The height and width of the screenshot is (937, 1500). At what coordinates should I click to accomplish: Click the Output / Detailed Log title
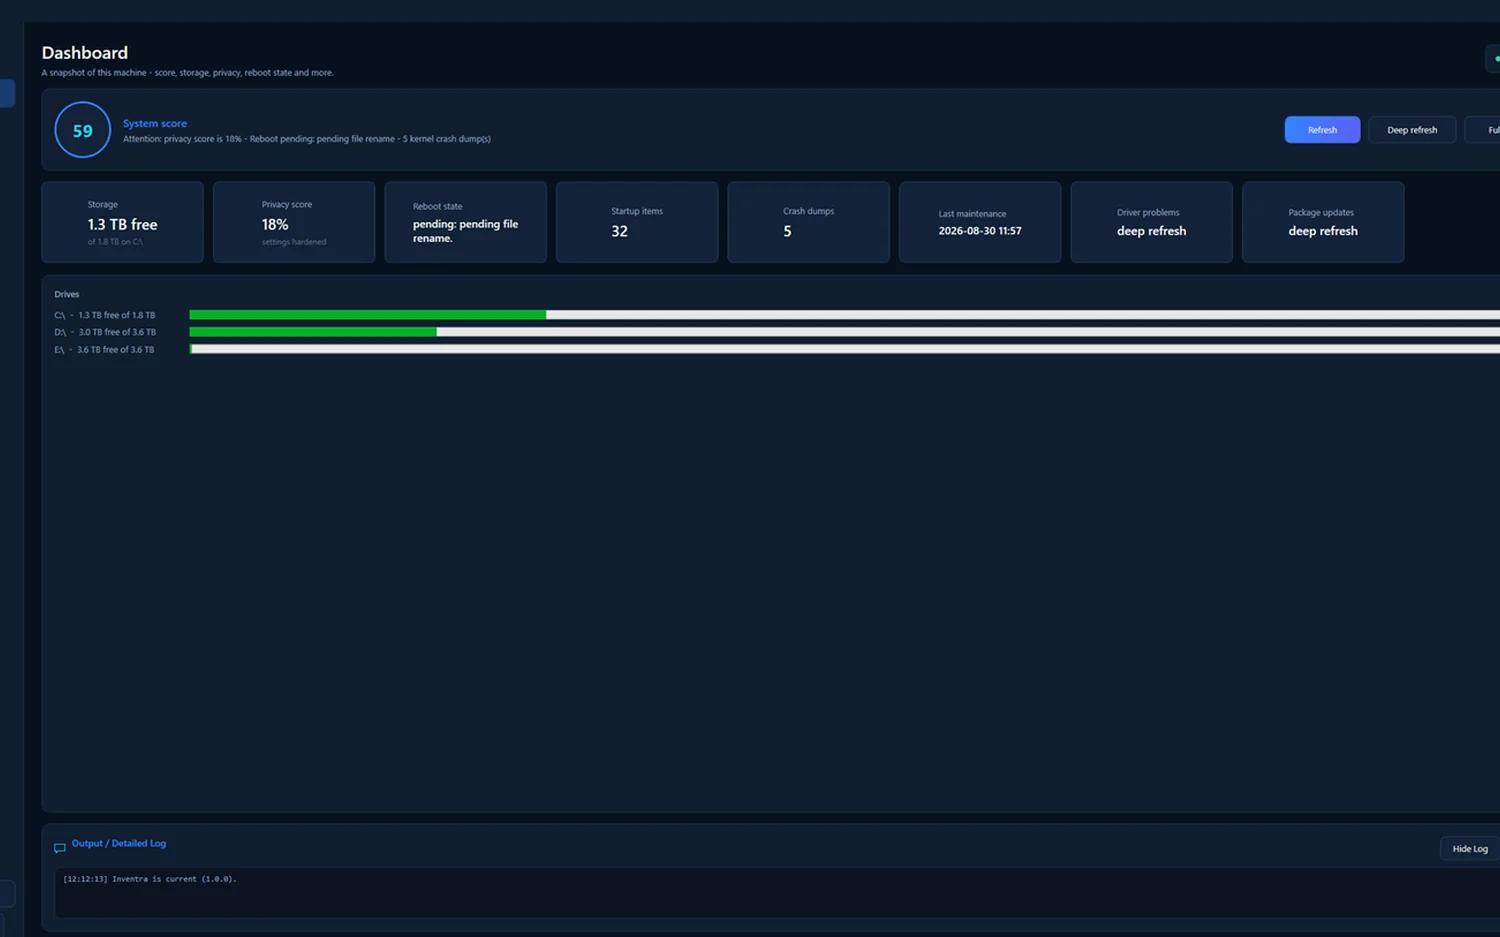tap(119, 844)
